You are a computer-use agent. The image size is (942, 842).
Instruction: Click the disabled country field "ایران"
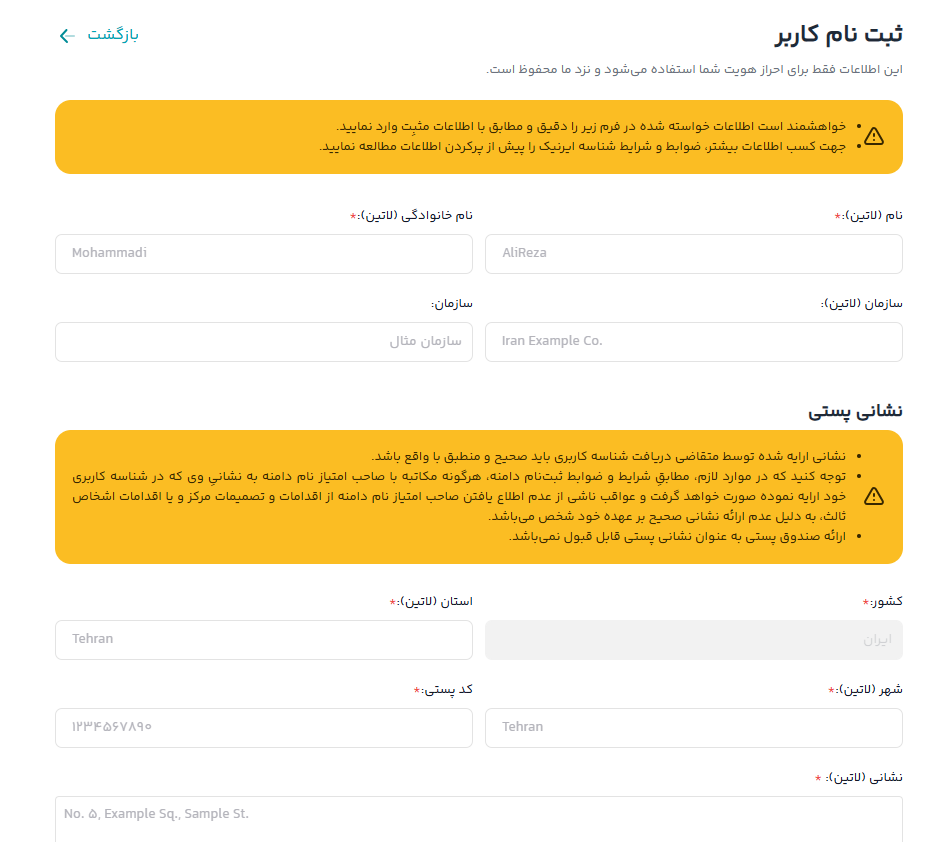[x=693, y=640]
